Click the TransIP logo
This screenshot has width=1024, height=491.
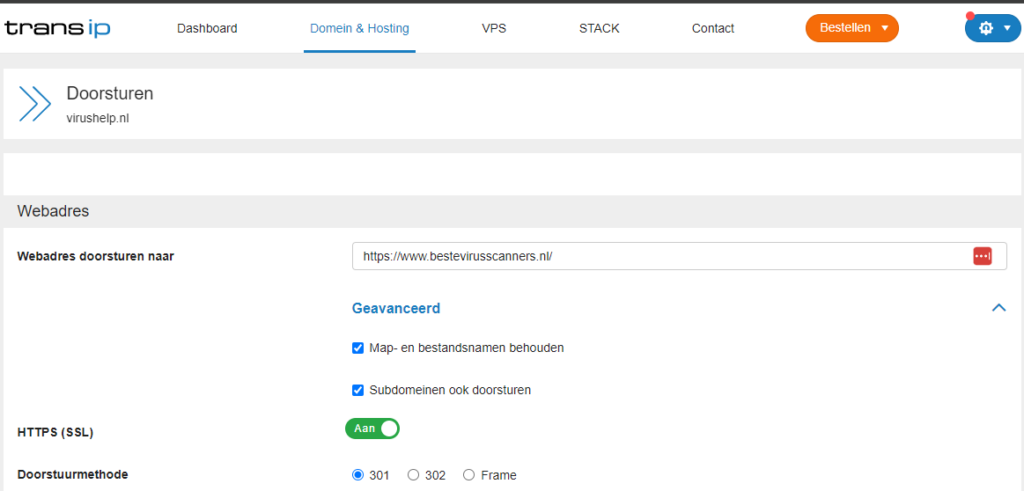(x=57, y=28)
